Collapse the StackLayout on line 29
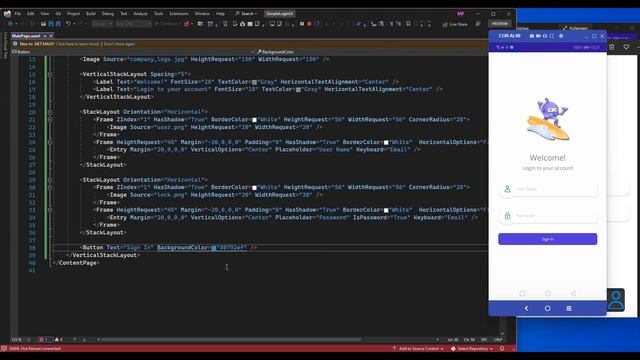The width and height of the screenshot is (640, 360). coord(50,180)
